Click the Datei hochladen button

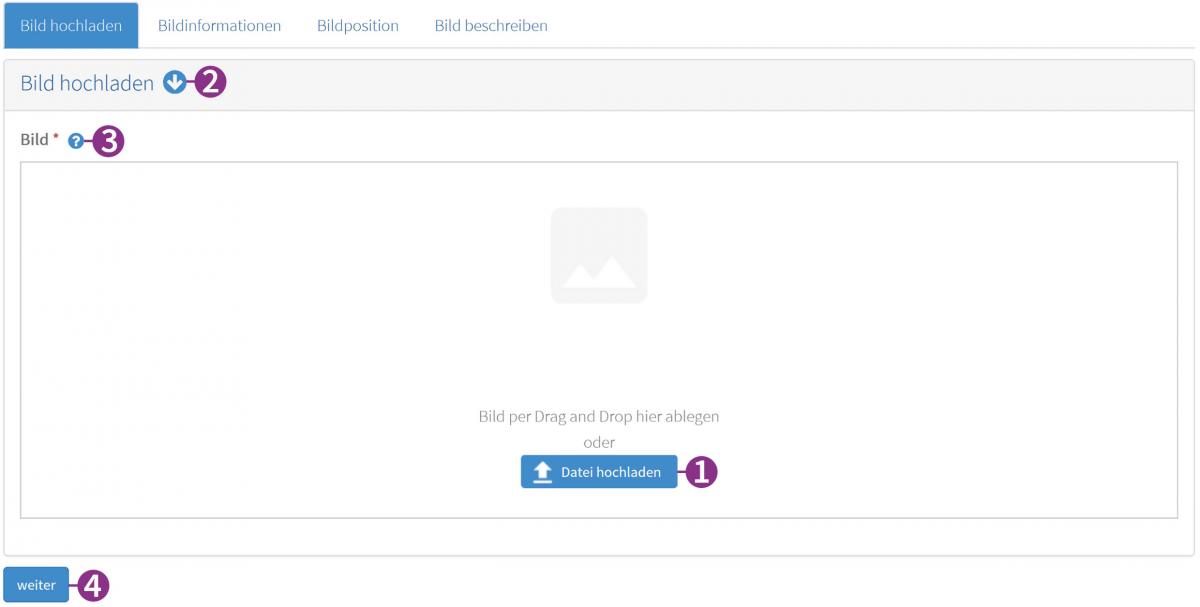point(599,472)
